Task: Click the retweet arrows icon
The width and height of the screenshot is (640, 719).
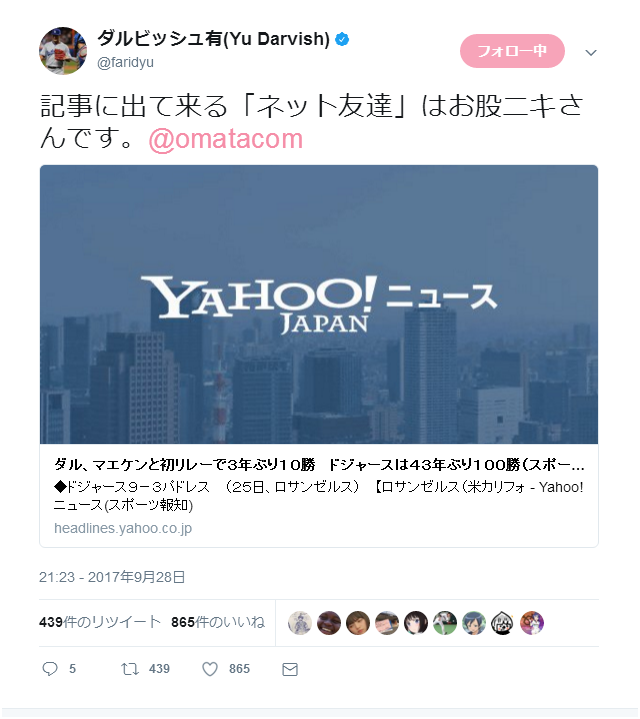Action: coord(130,669)
